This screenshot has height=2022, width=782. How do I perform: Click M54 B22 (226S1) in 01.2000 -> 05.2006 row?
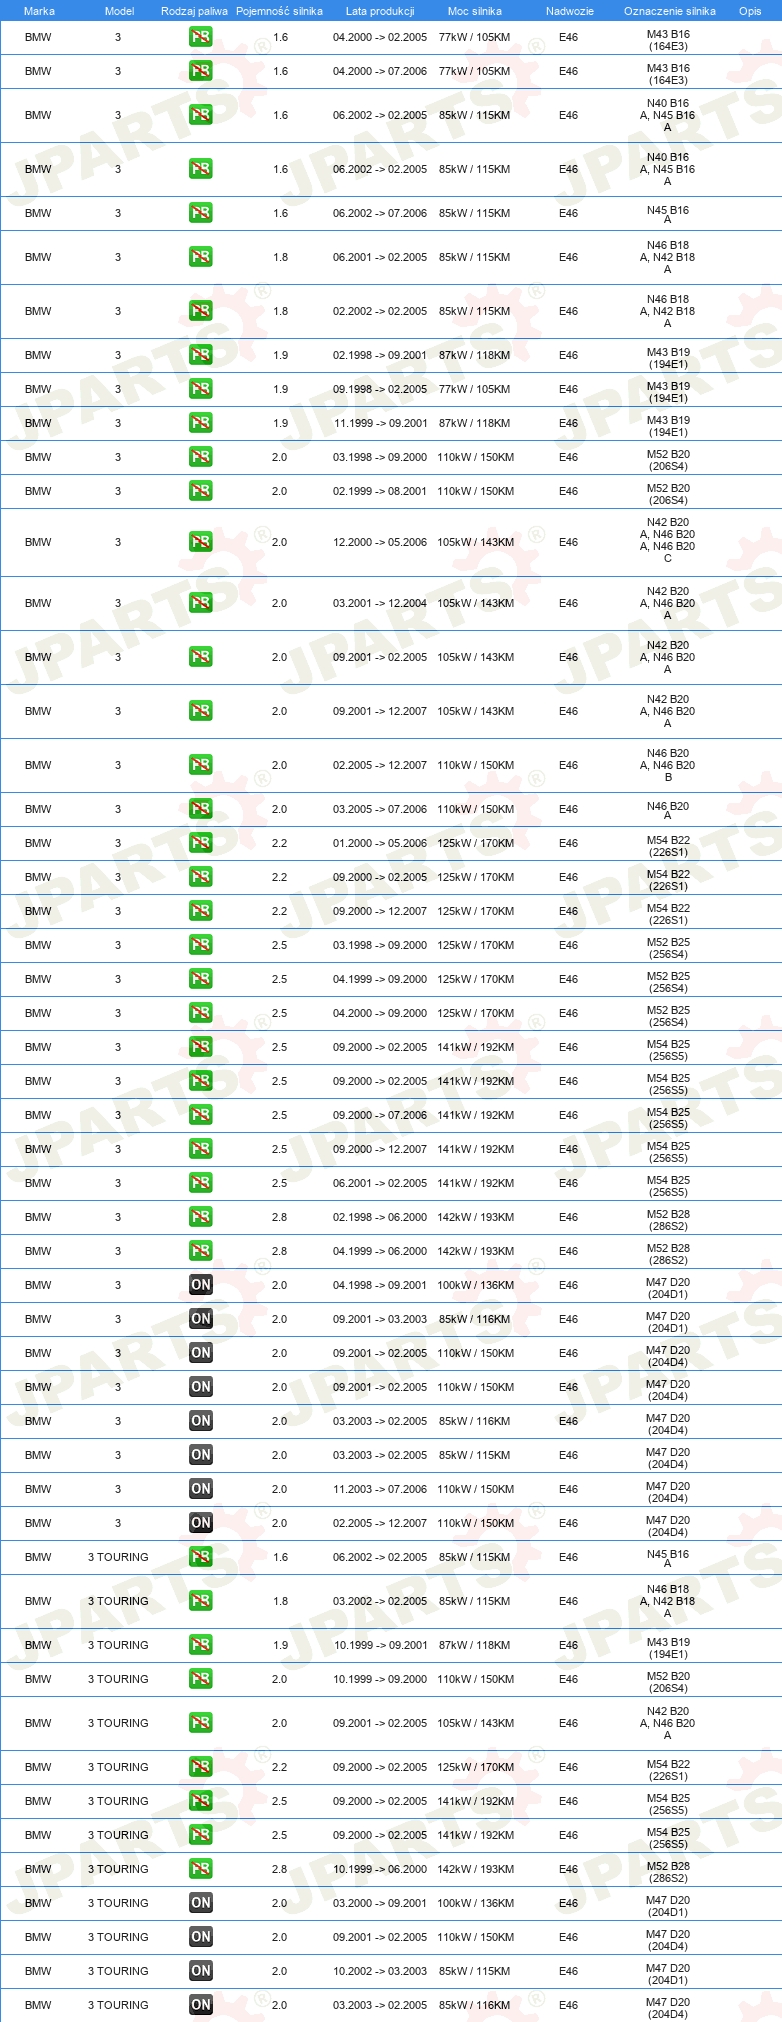[668, 846]
